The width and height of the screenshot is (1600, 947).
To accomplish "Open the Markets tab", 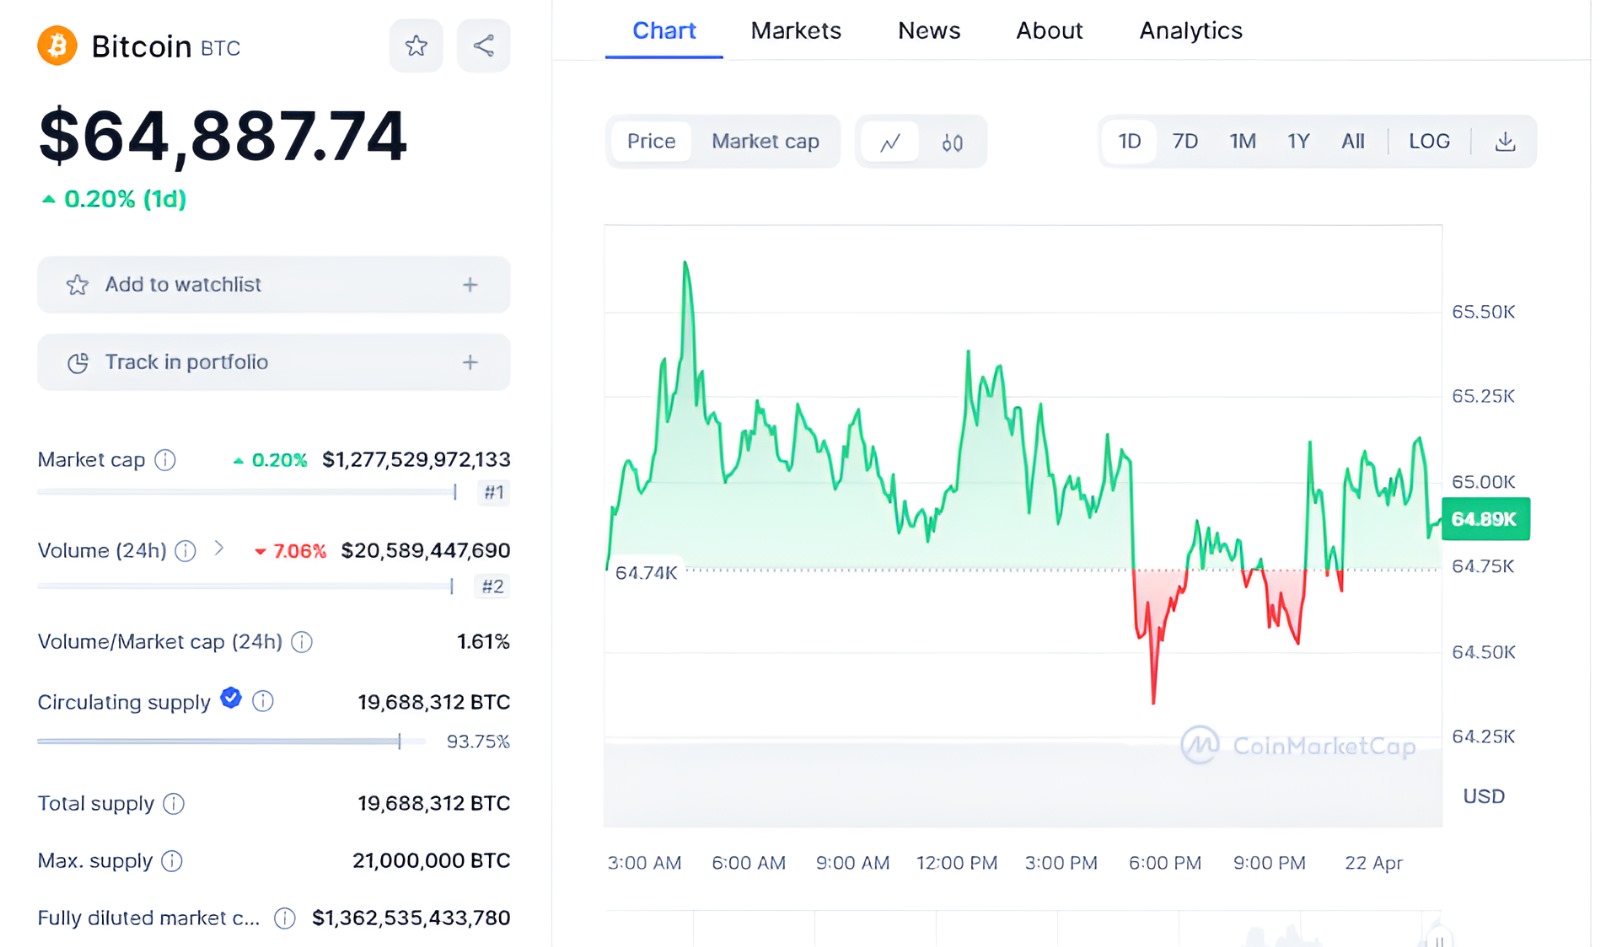I will [x=796, y=31].
